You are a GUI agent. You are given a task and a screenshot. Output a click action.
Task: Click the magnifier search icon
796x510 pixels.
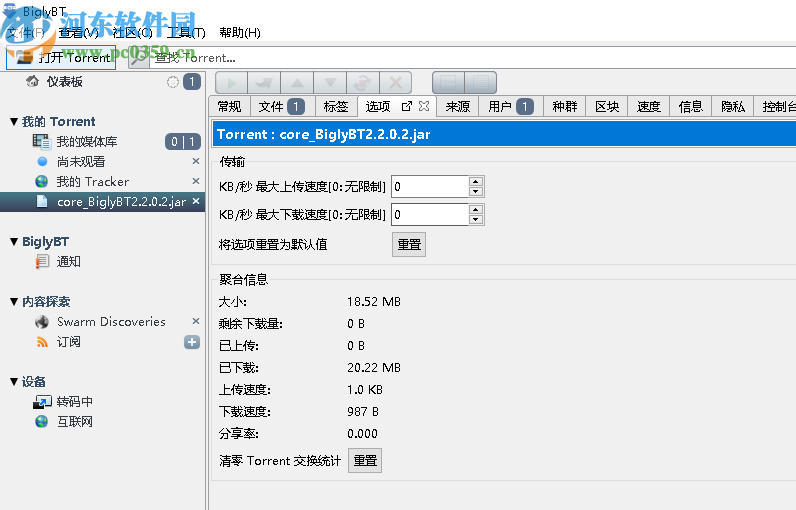point(138,58)
